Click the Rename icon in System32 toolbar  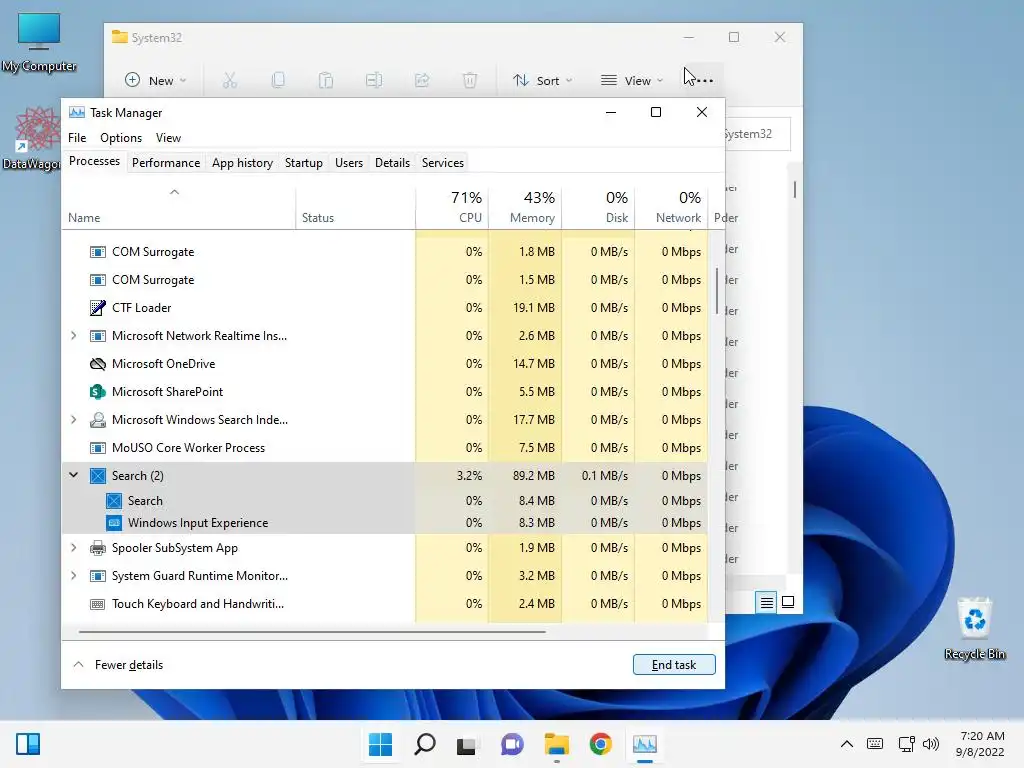click(374, 80)
